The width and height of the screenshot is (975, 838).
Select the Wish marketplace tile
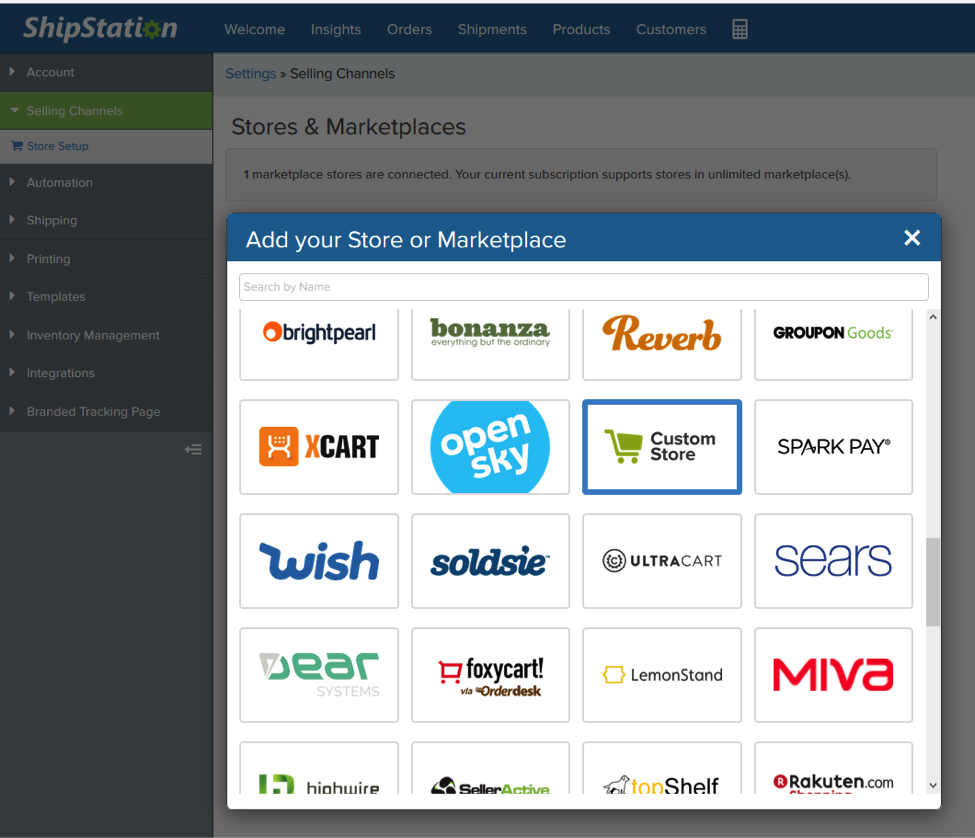319,561
